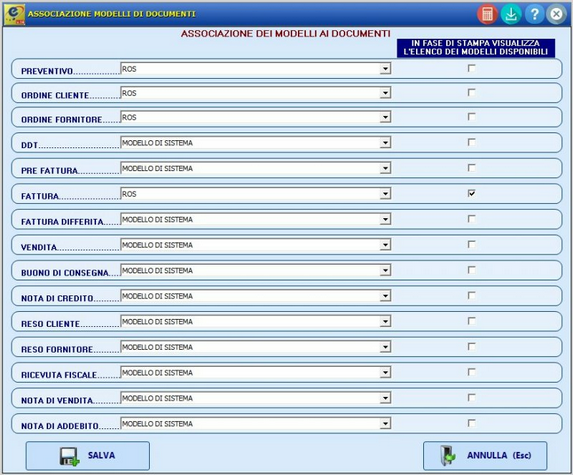Expand the DDT model dropdown
The height and width of the screenshot is (475, 573).
tap(385, 142)
